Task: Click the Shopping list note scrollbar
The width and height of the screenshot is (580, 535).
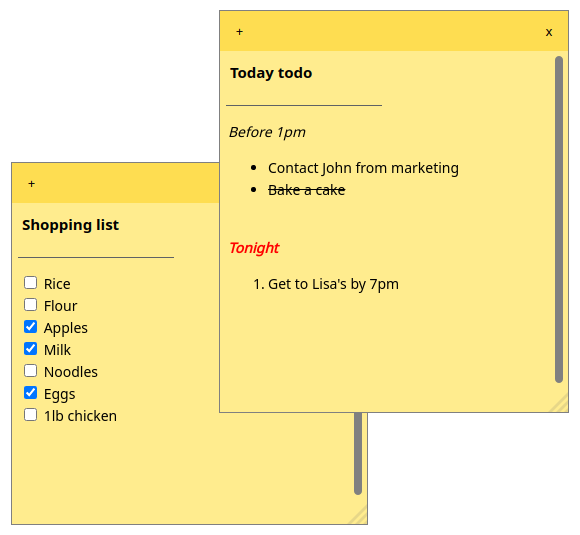Action: [358, 454]
